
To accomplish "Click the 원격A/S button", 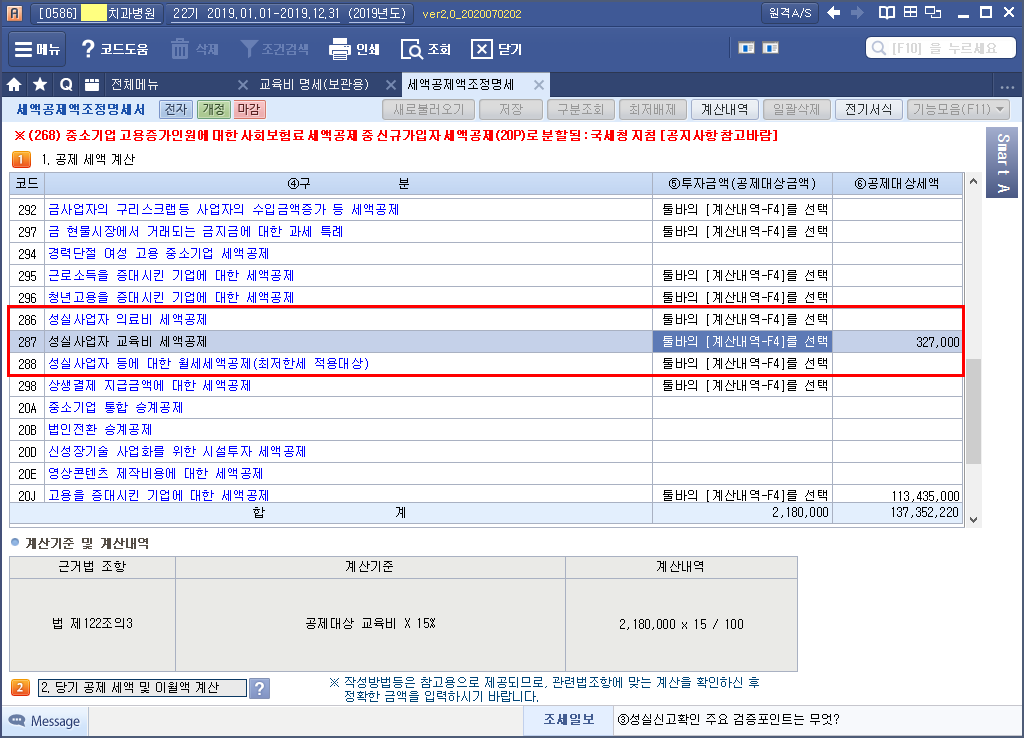I will tap(790, 13).
